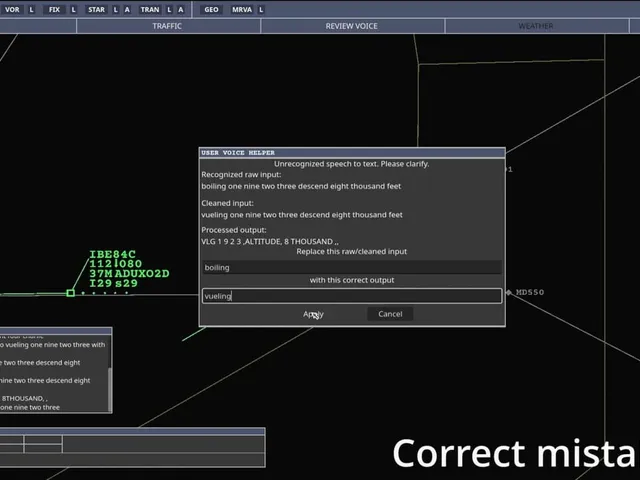640x480 pixels.
Task: Click the cleaned input text 'vueling one nine two three...'
Action: (x=302, y=215)
